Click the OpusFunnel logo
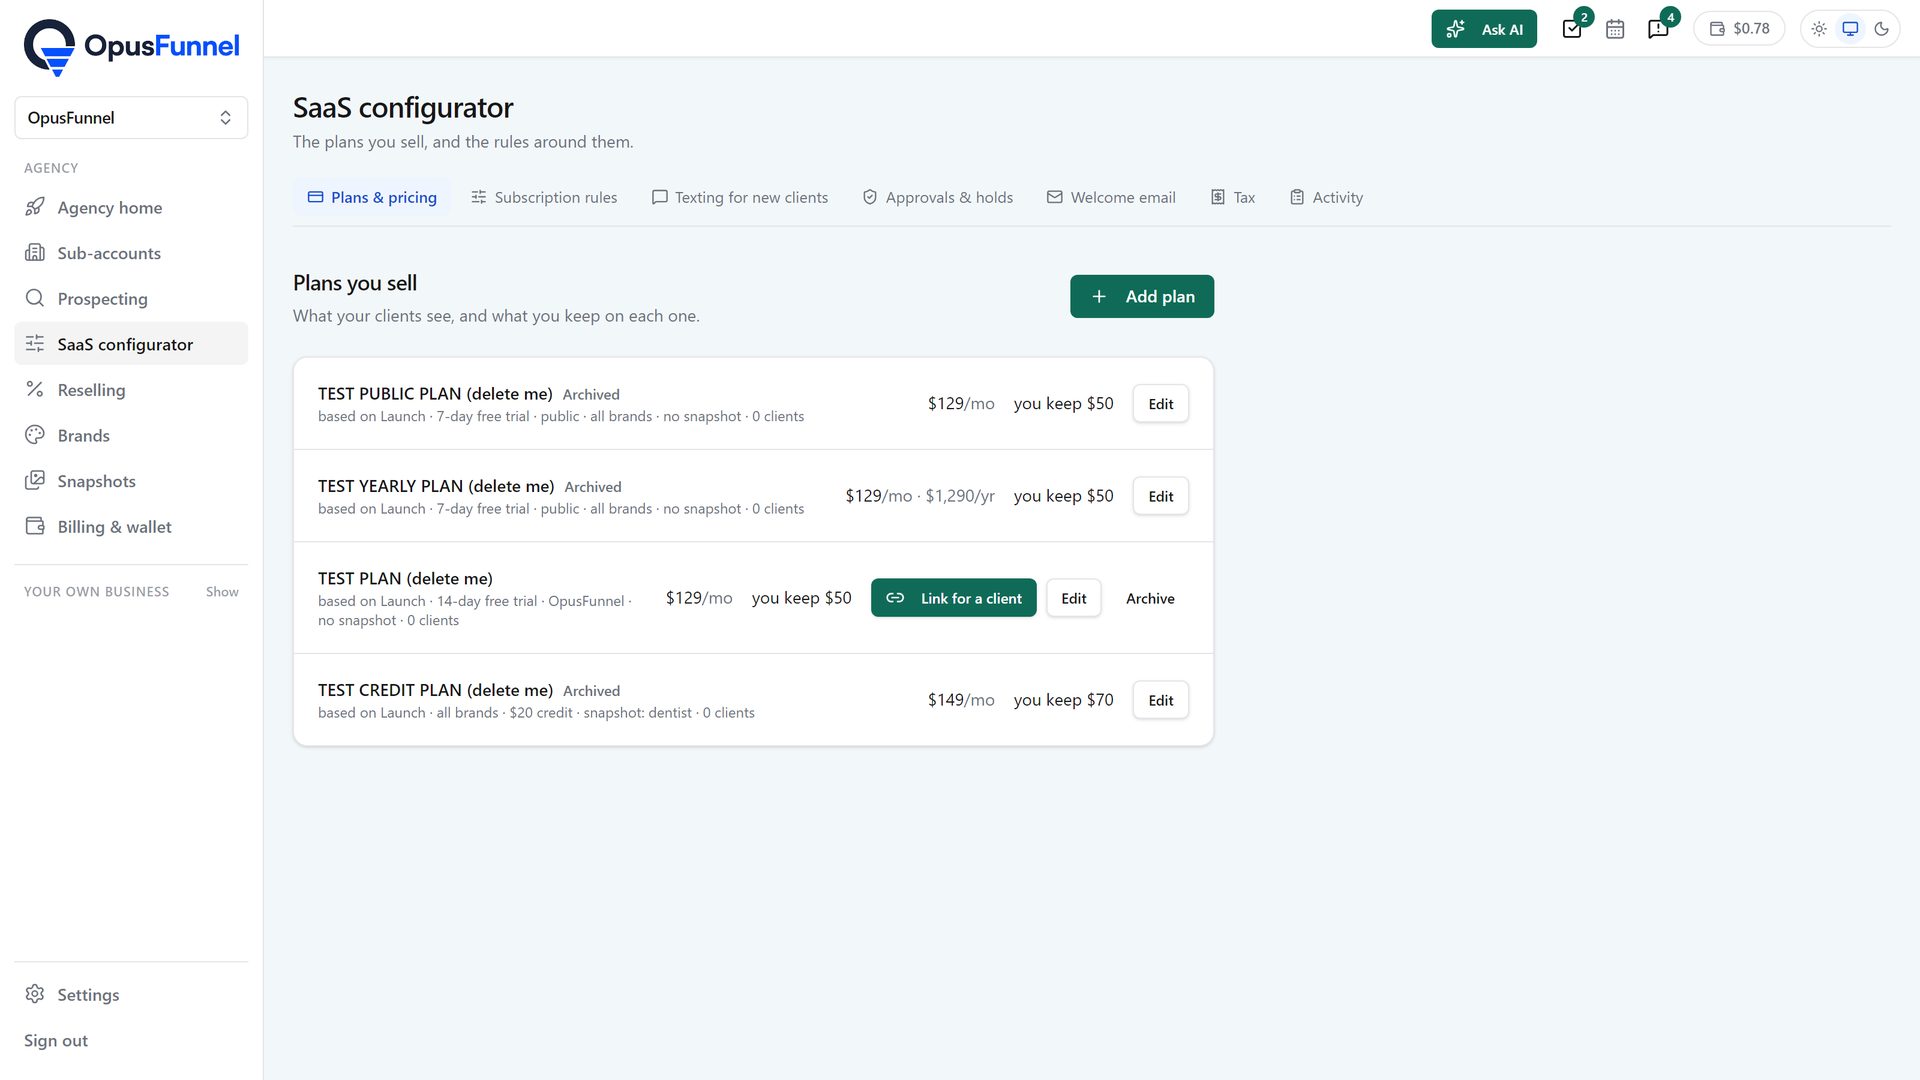The height and width of the screenshot is (1080, 1920). click(x=131, y=47)
